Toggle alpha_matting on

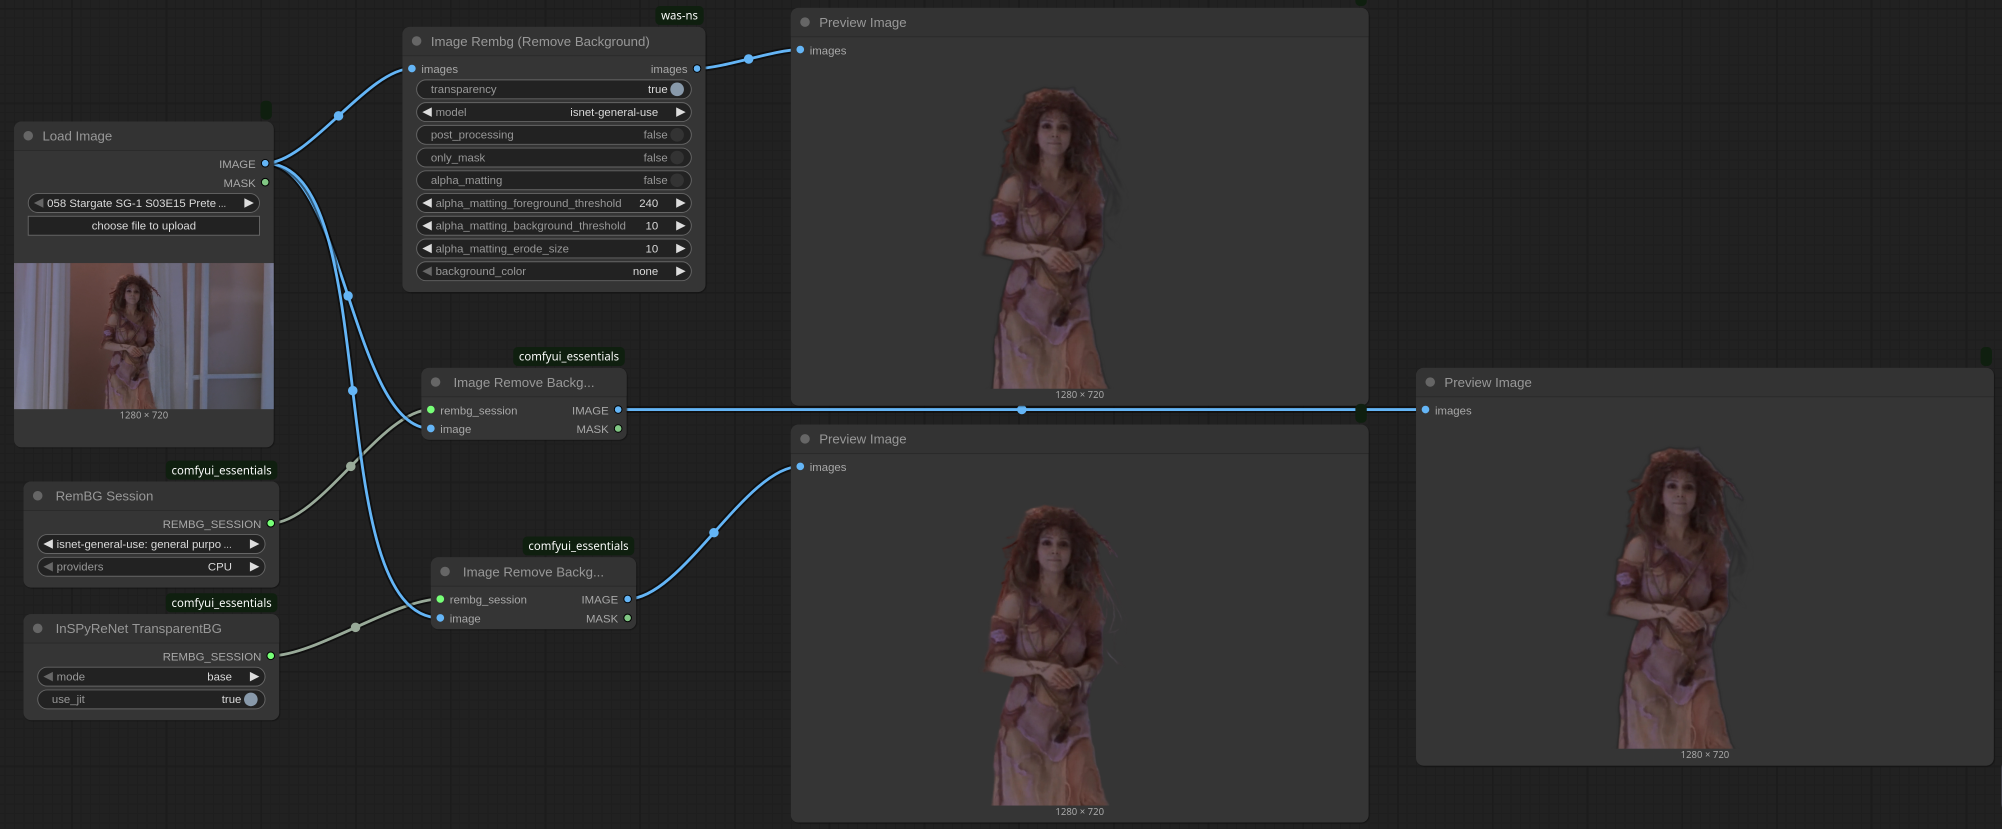click(677, 181)
